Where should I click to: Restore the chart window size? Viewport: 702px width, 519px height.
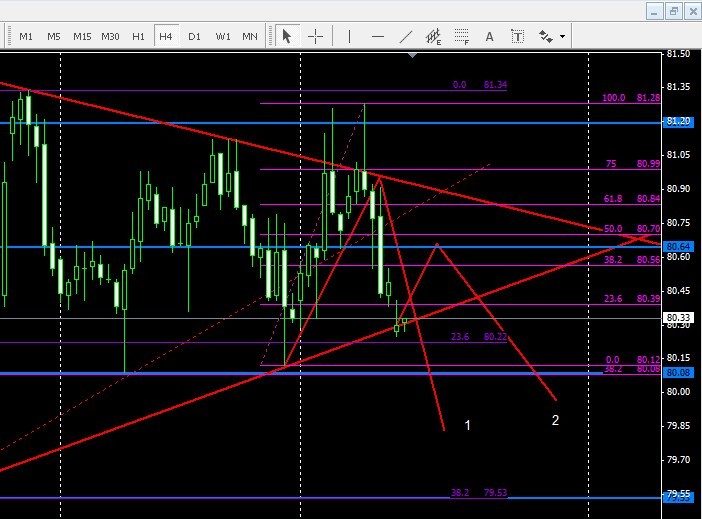[x=674, y=11]
